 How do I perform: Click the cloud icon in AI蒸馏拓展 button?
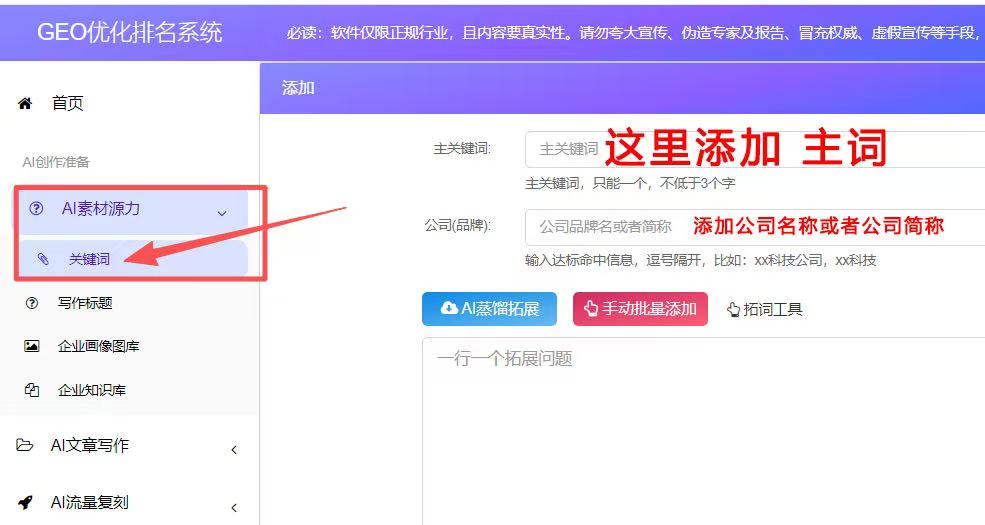pos(449,309)
